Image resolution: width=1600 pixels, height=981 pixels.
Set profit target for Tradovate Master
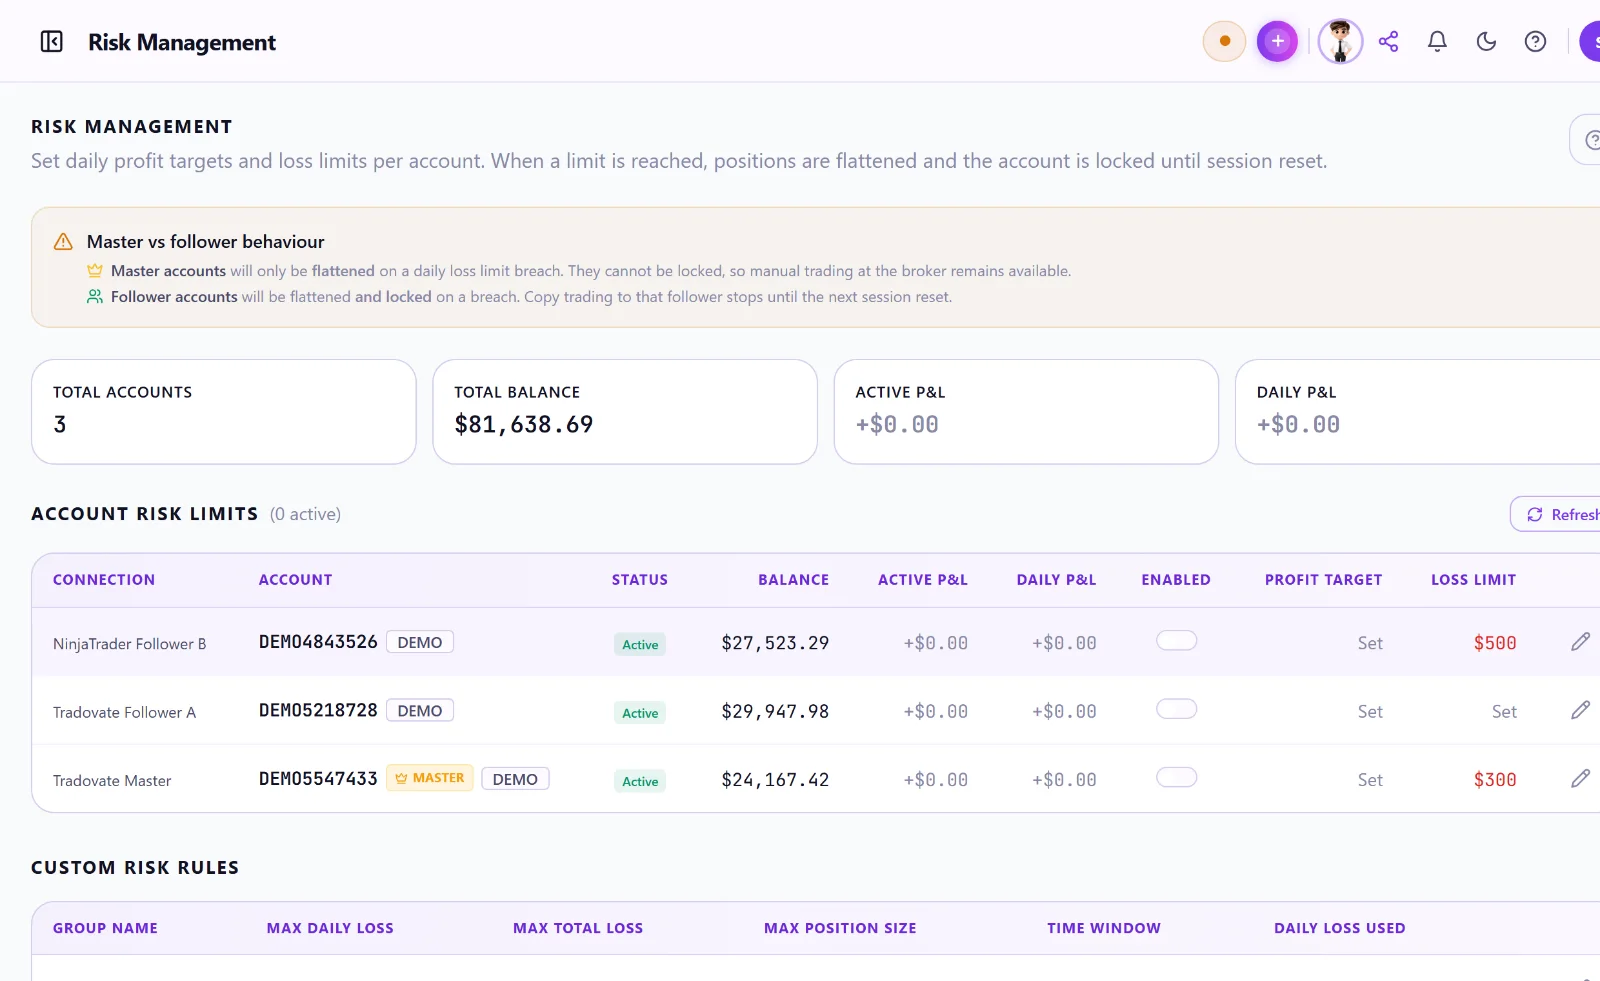click(x=1370, y=779)
